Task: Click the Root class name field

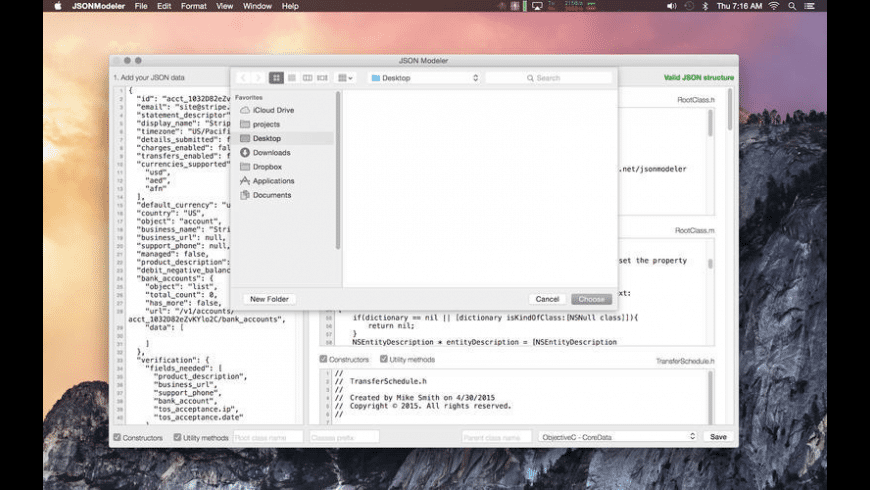Action: 268,437
